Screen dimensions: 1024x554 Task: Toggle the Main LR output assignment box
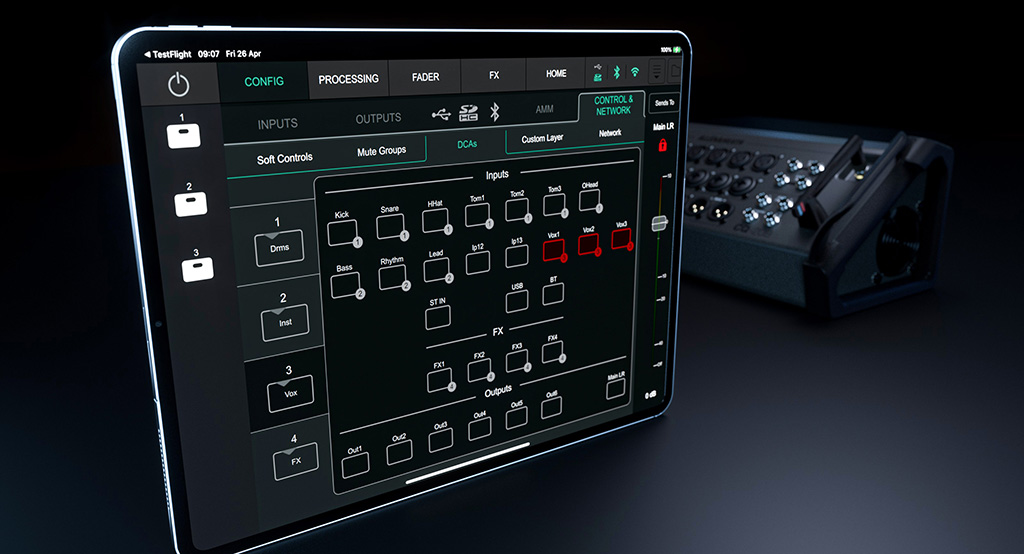tap(615, 389)
